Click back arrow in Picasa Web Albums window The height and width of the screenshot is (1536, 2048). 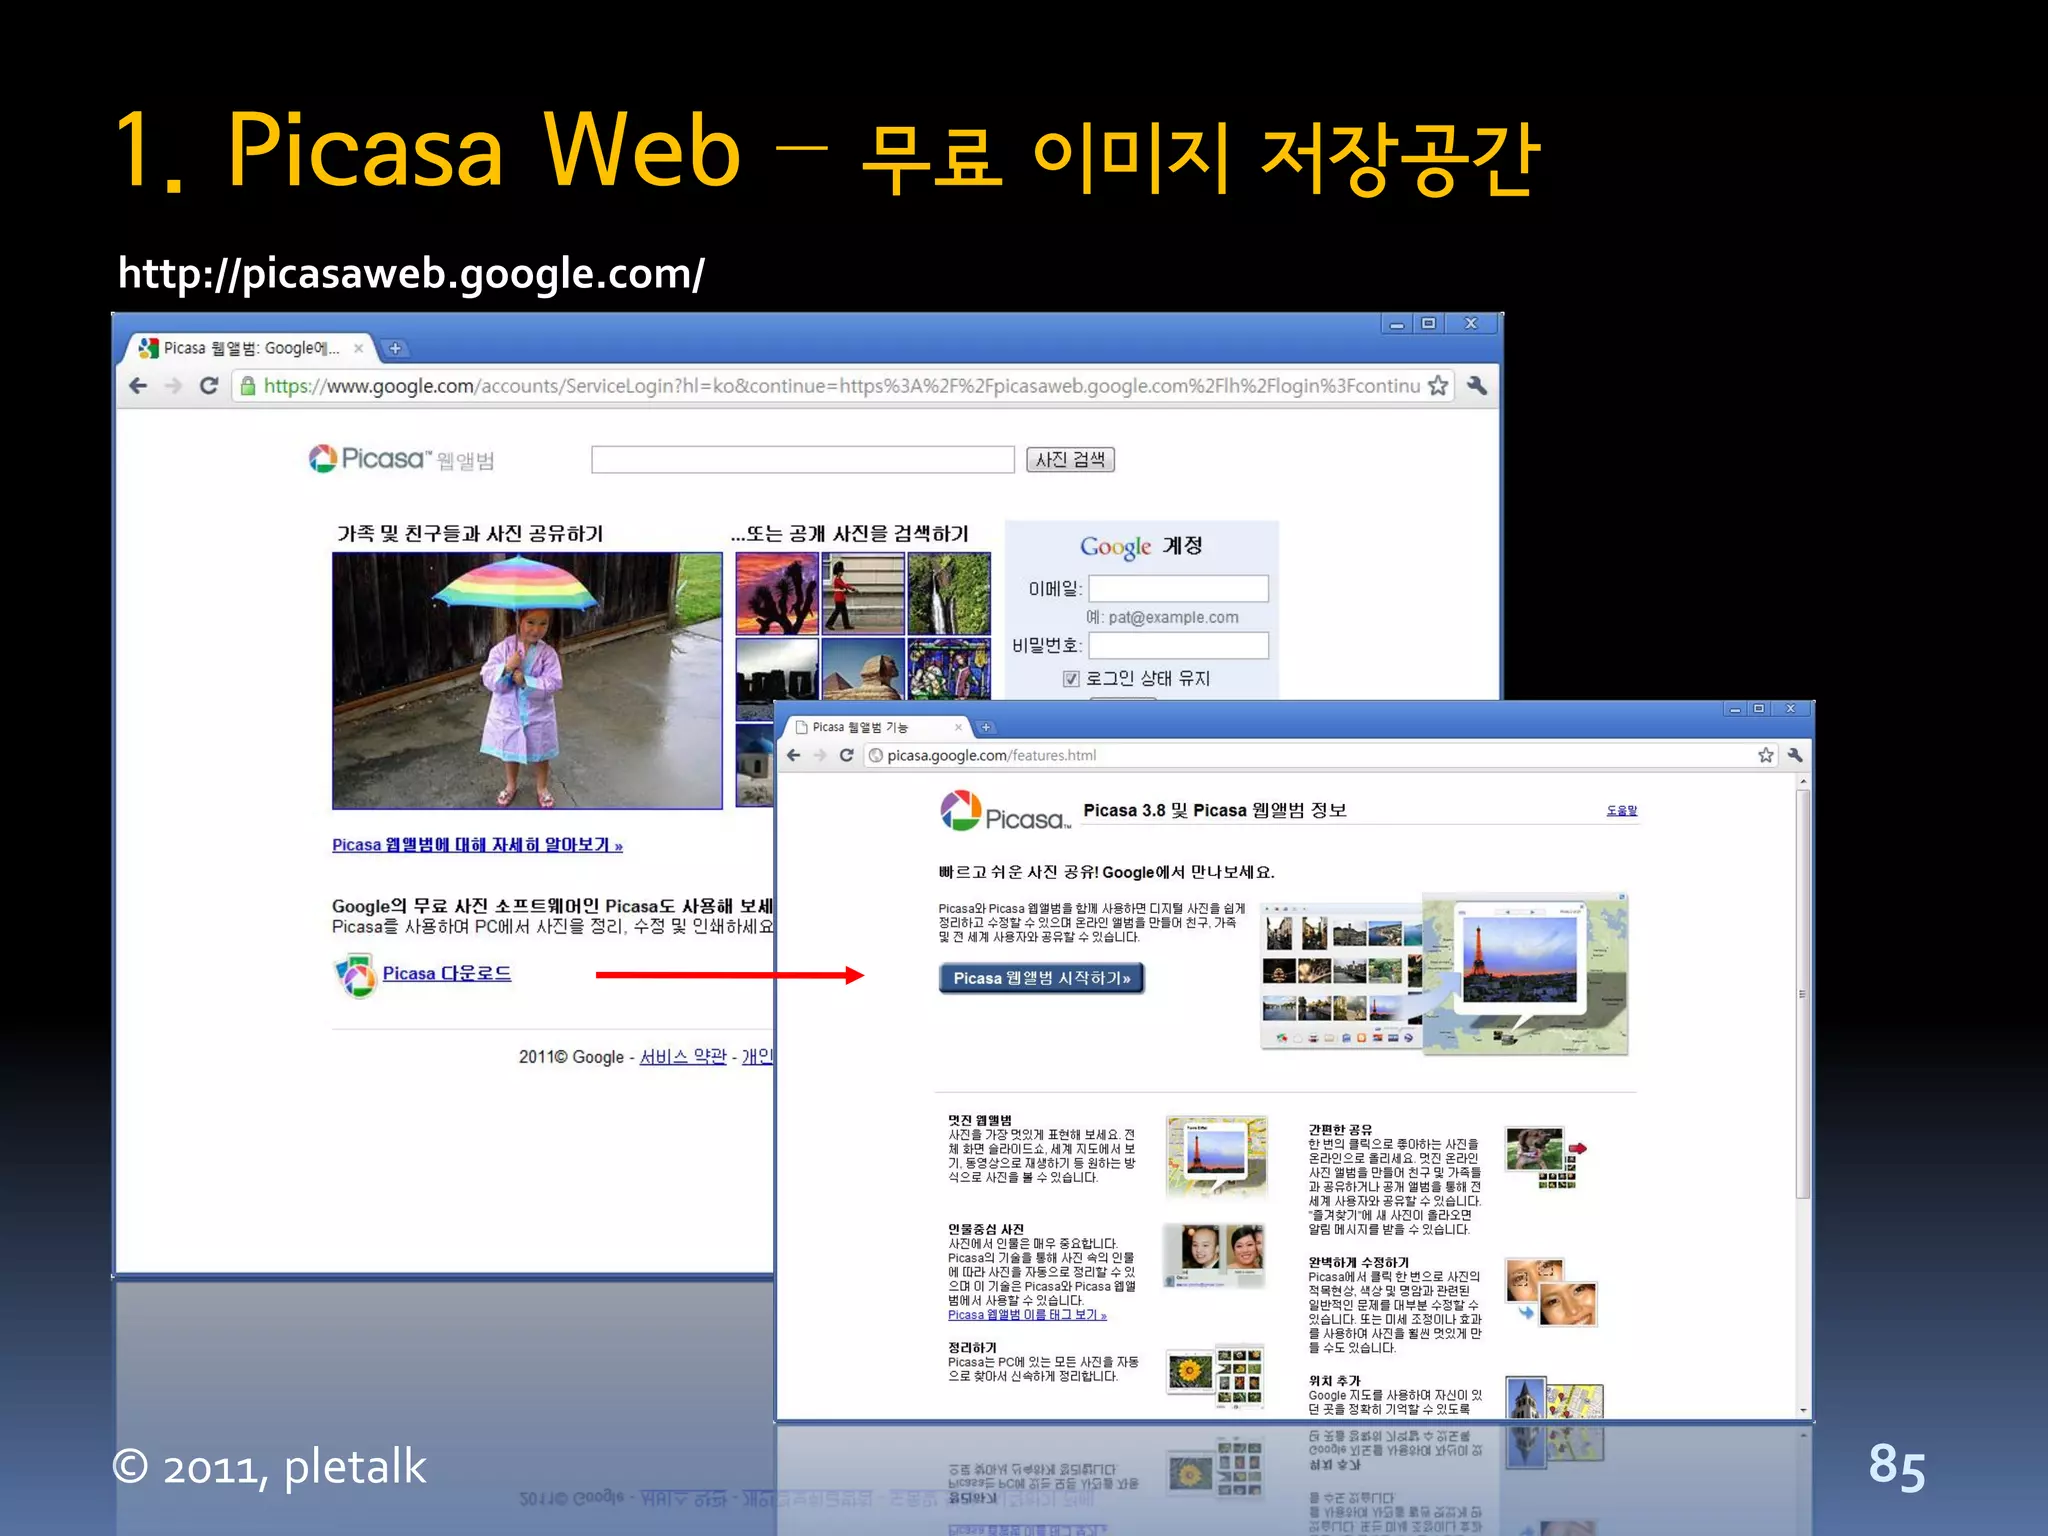[x=138, y=386]
